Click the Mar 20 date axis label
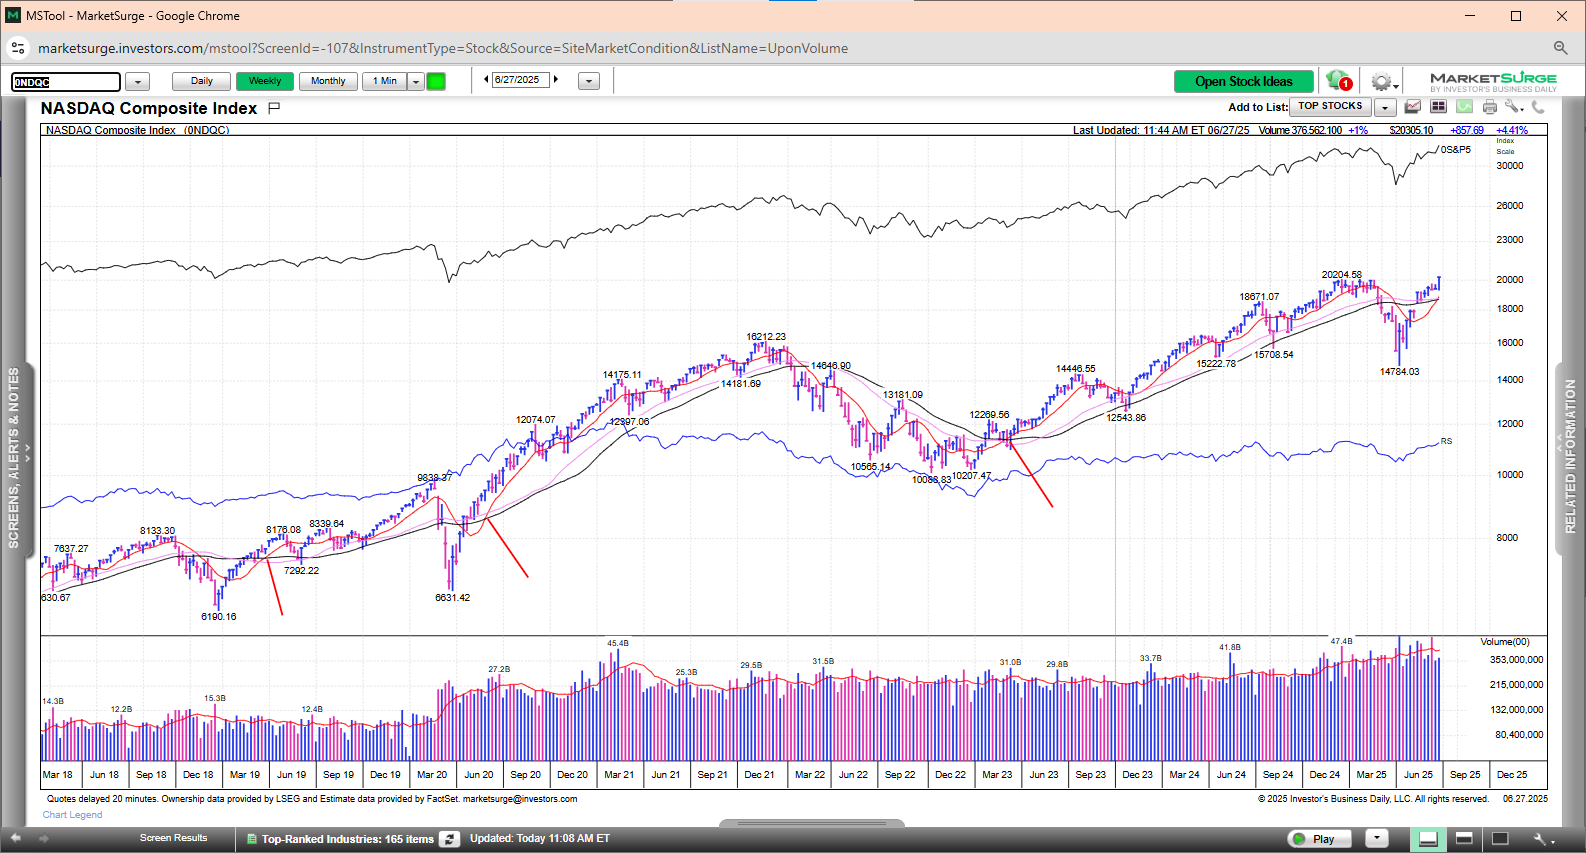The width and height of the screenshot is (1586, 853). pos(432,775)
